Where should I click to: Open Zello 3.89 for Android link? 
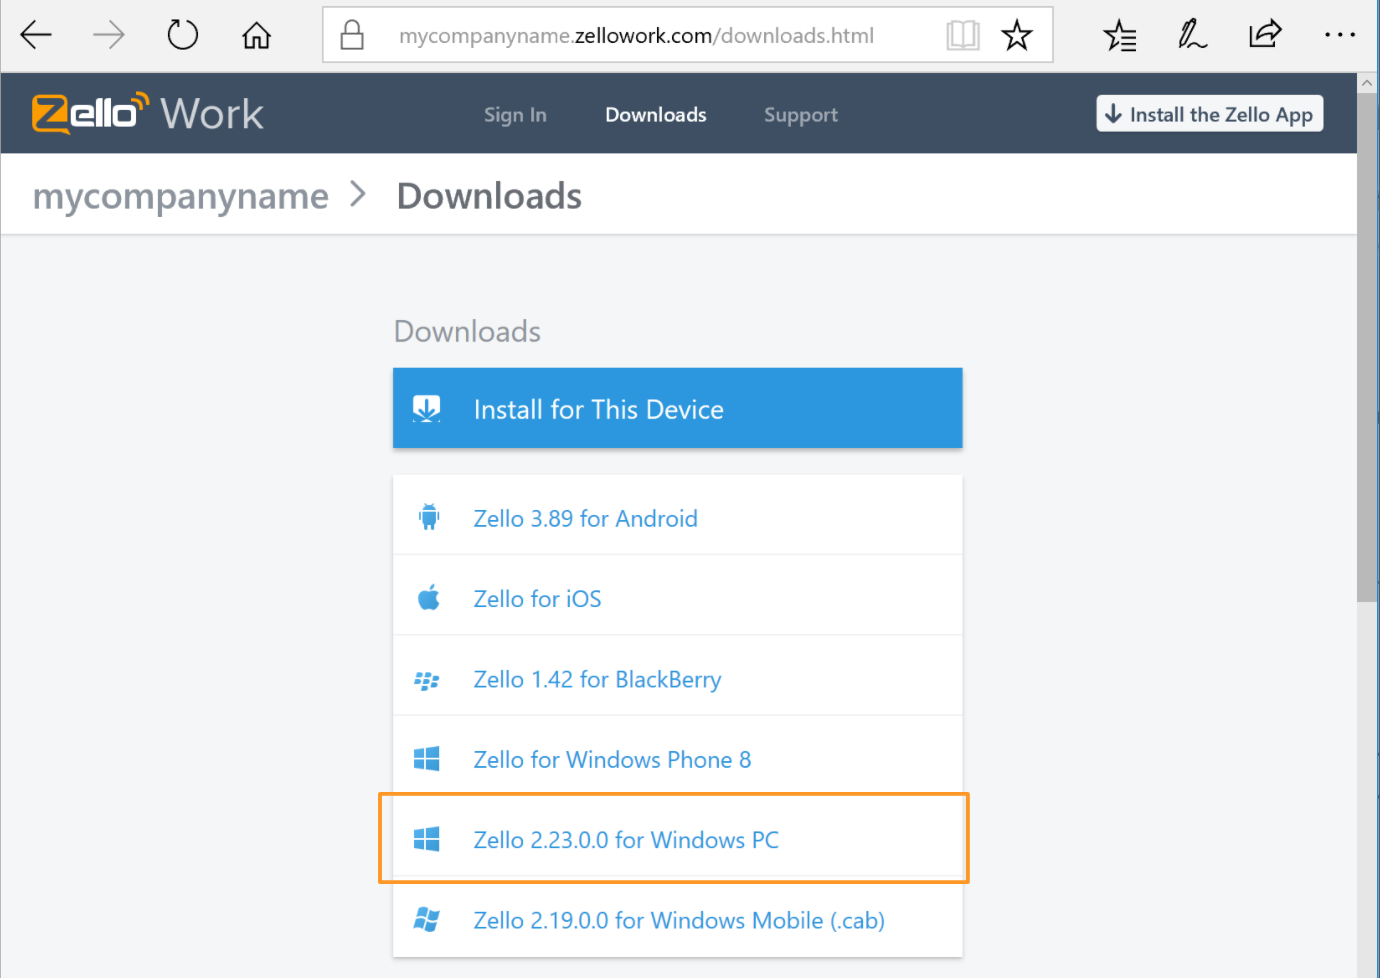coord(586,518)
